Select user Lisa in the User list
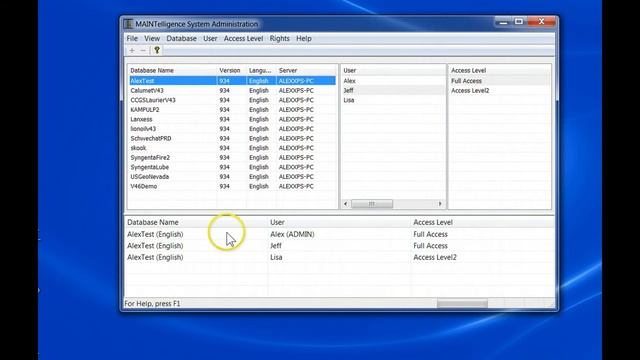The height and width of the screenshot is (360, 640). click(393, 100)
